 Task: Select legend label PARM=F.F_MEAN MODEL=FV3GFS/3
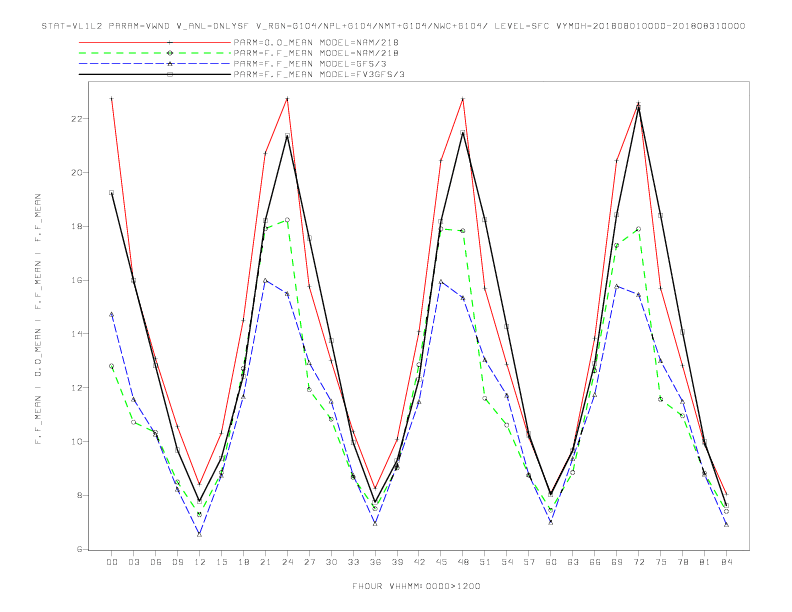pos(319,74)
